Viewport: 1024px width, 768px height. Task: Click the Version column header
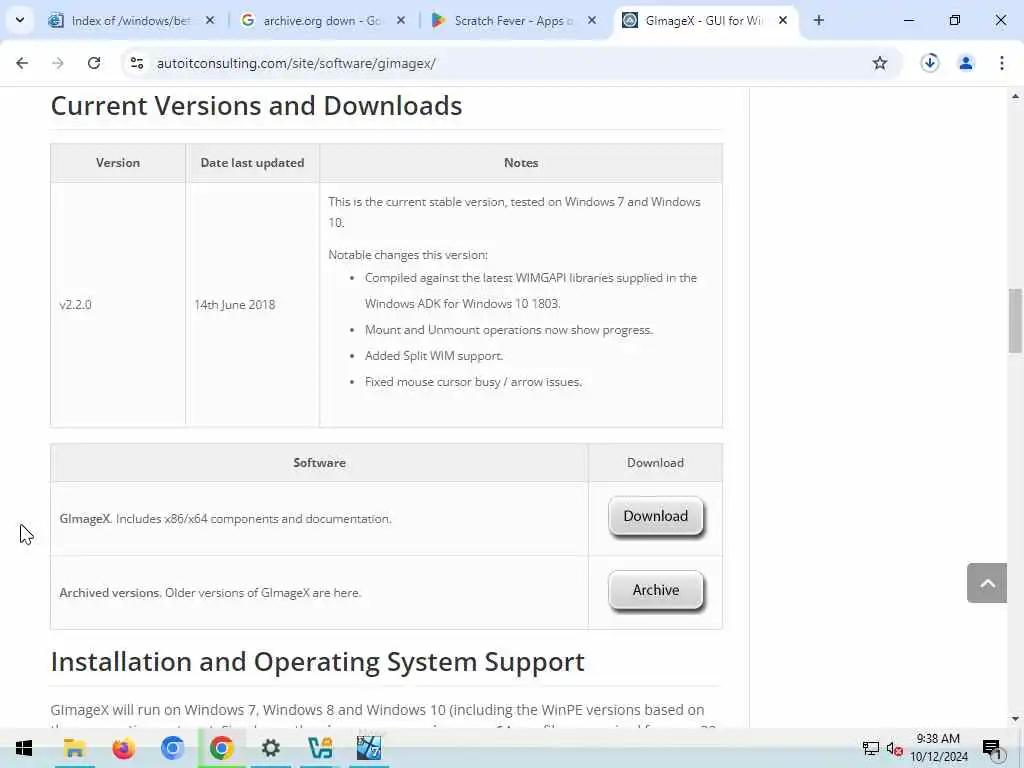[118, 163]
